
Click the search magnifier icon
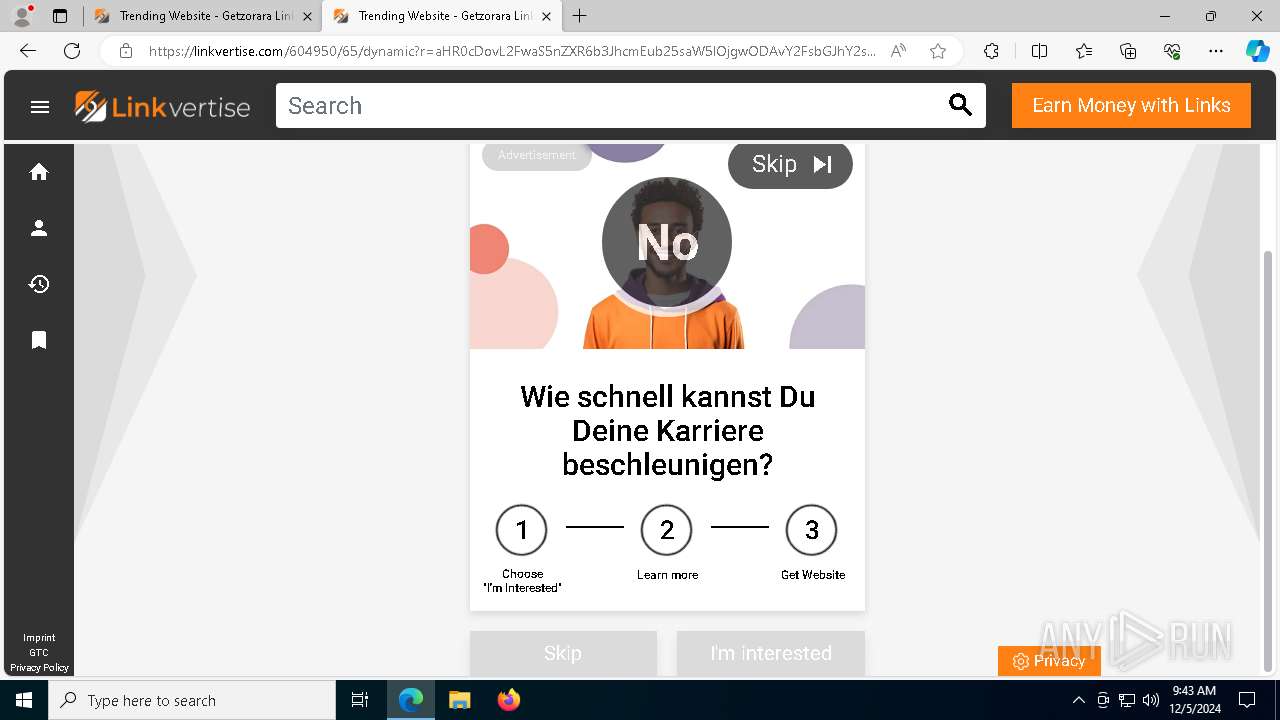960,105
